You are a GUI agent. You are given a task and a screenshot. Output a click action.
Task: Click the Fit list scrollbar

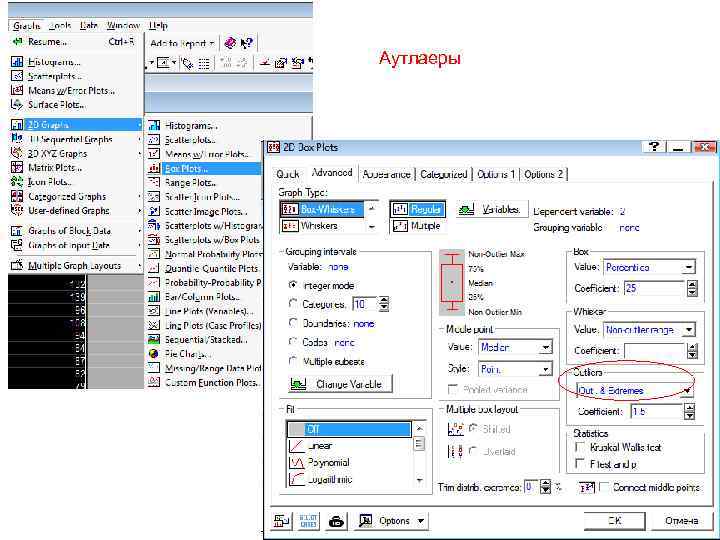(419, 454)
